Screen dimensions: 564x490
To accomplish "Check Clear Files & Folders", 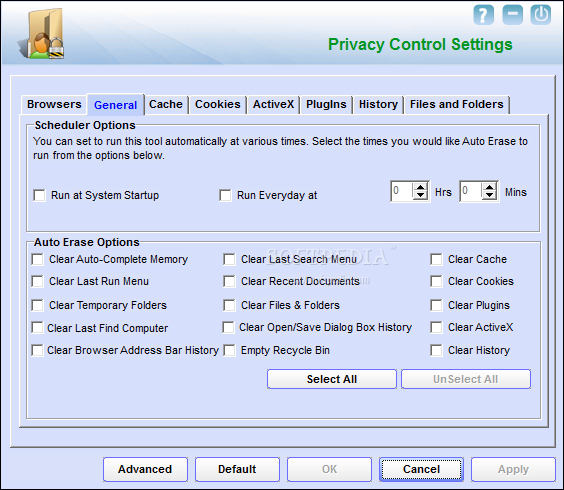I will 229,305.
